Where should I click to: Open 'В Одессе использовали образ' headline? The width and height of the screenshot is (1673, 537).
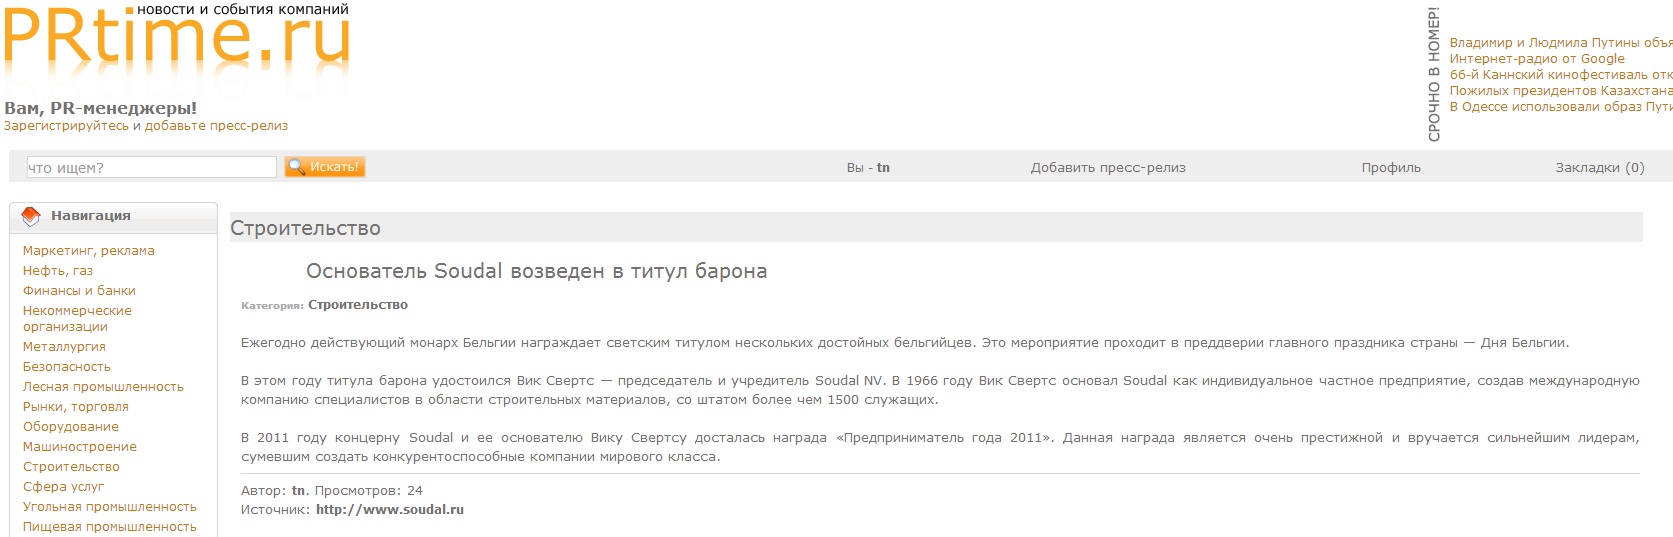[1561, 106]
